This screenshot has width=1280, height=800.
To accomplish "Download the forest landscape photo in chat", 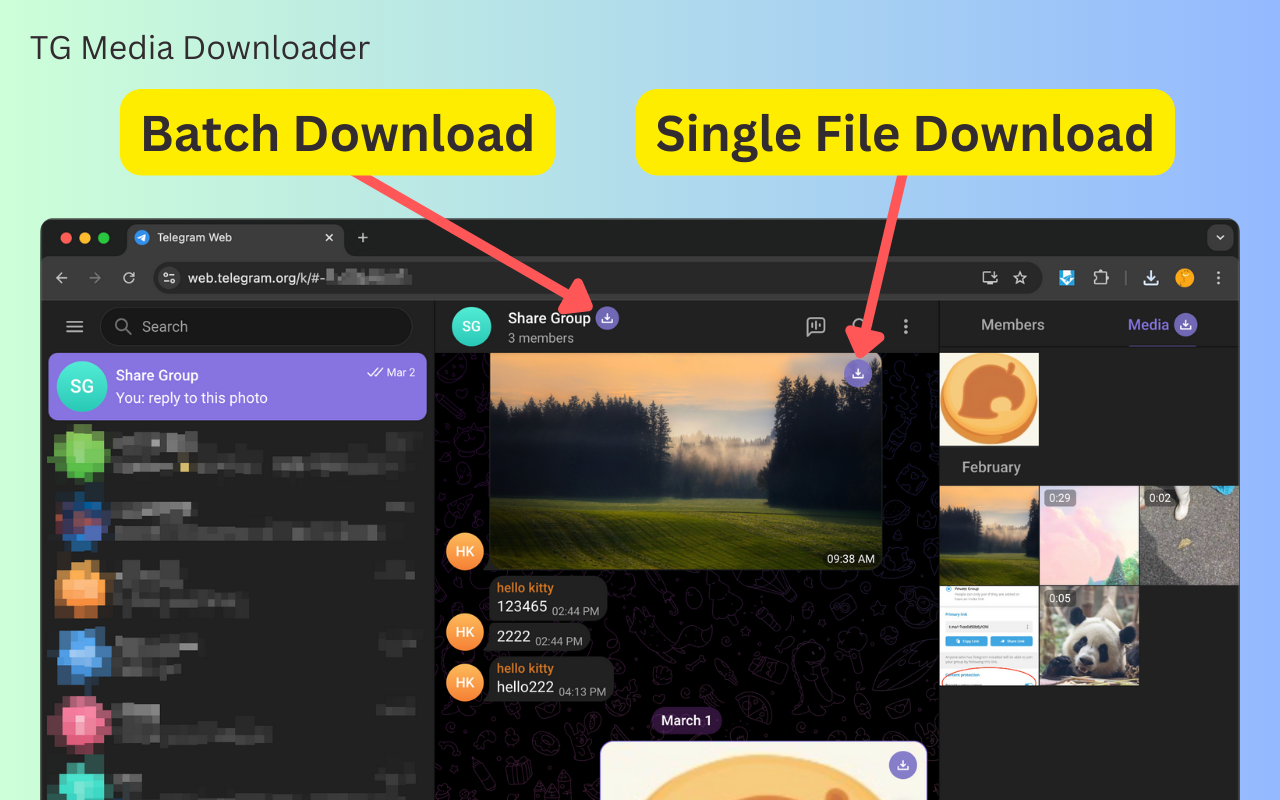I will point(858,373).
